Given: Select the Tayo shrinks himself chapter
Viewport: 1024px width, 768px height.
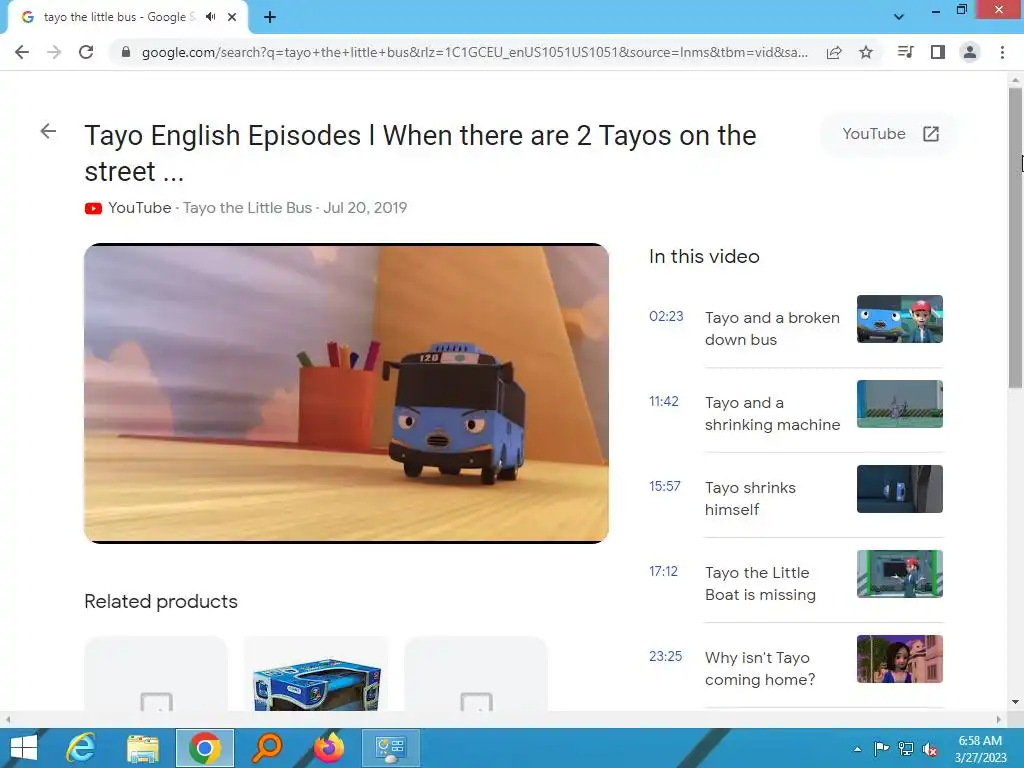Looking at the screenshot, I should coord(750,498).
